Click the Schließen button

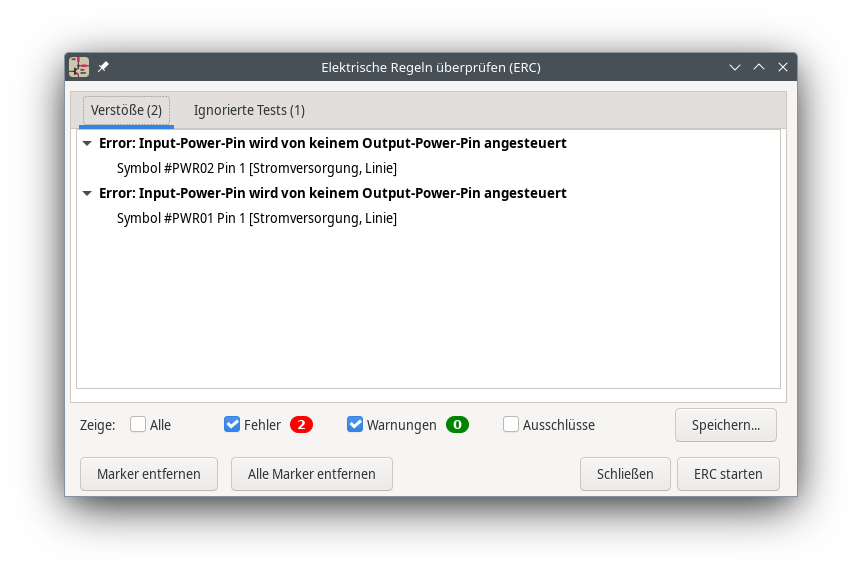pos(625,474)
